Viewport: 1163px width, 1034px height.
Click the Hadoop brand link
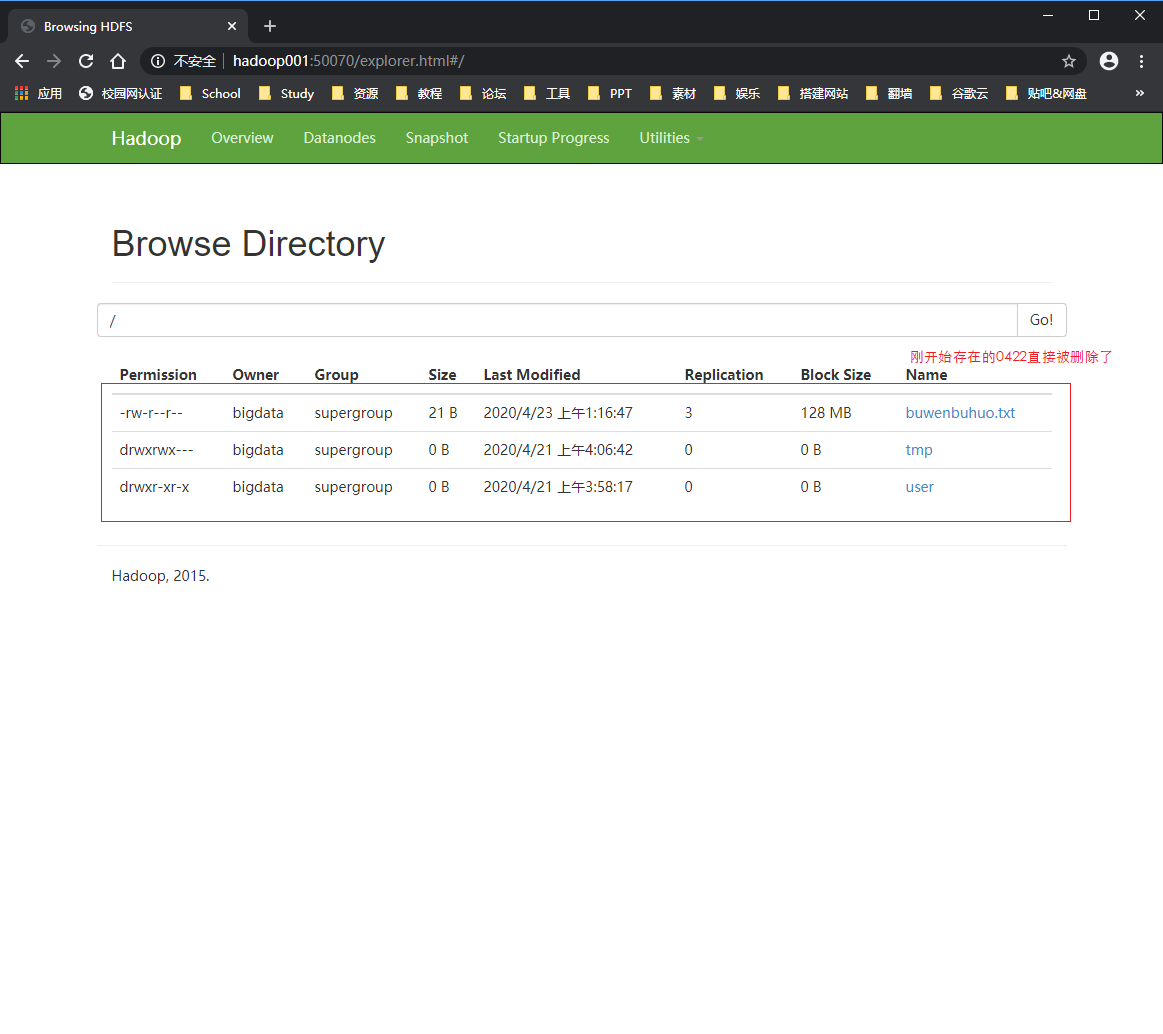146,139
